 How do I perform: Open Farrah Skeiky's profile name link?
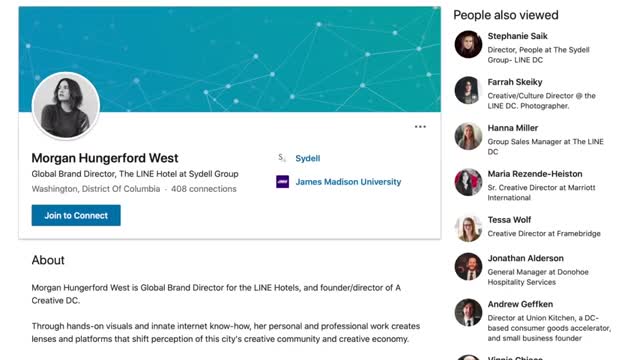click(x=515, y=82)
